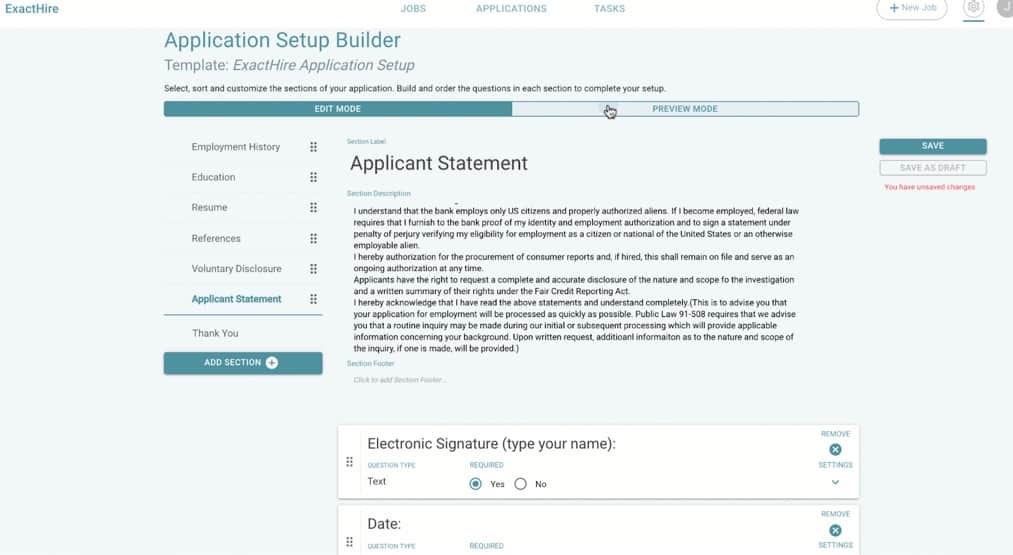
Task: Remove the Electronic Signature question
Action: coord(835,450)
